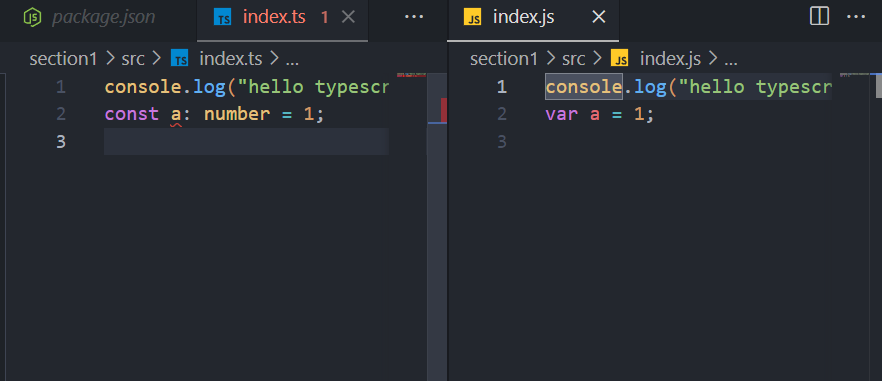The image size is (882, 381).
Task: Open src breadcrumb in index.ts editor
Action: [x=133, y=59]
